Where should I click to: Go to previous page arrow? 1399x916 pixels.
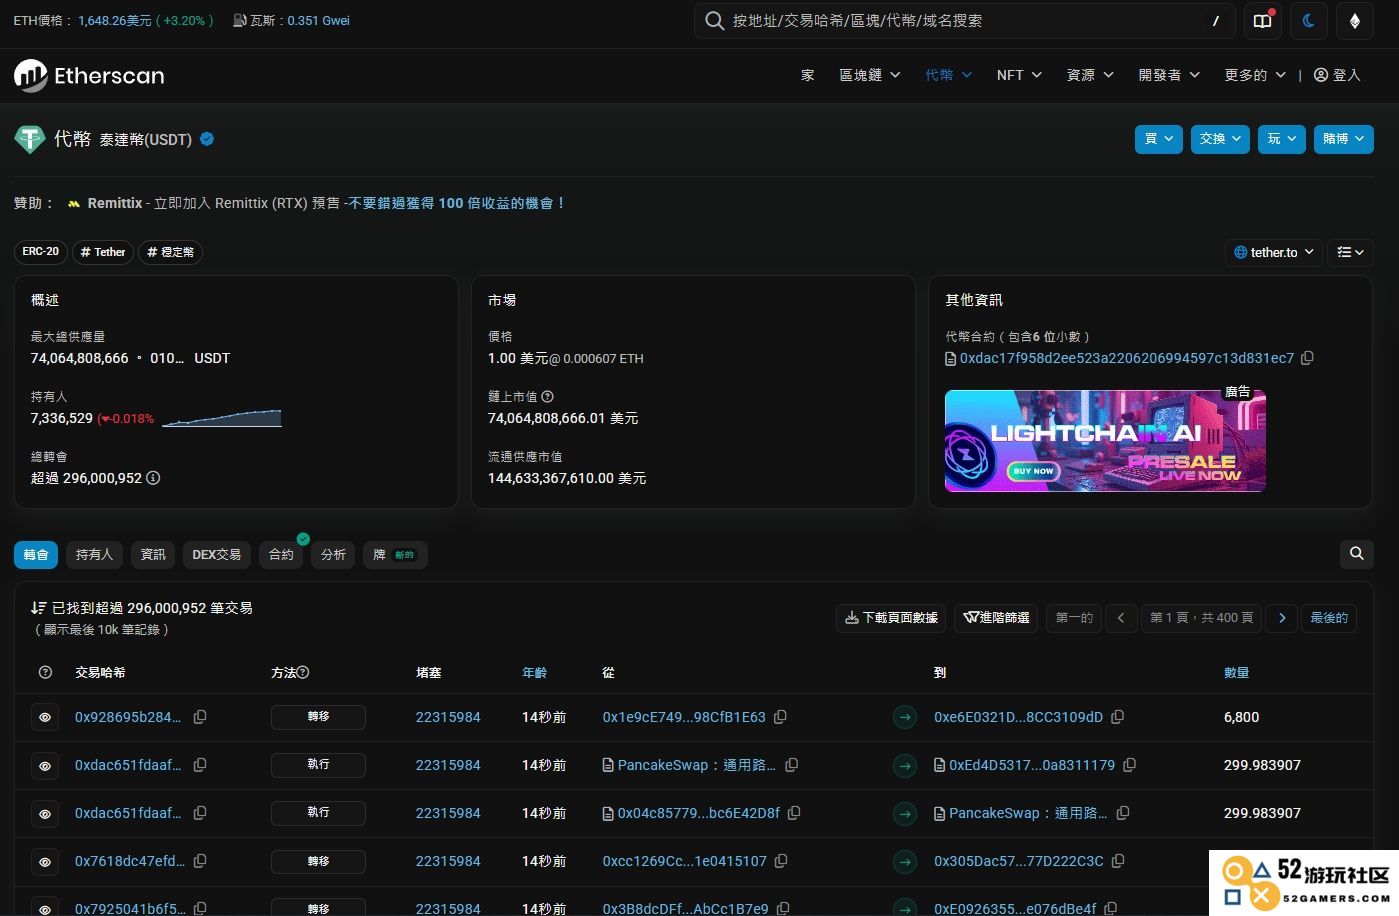pyautogui.click(x=1121, y=618)
